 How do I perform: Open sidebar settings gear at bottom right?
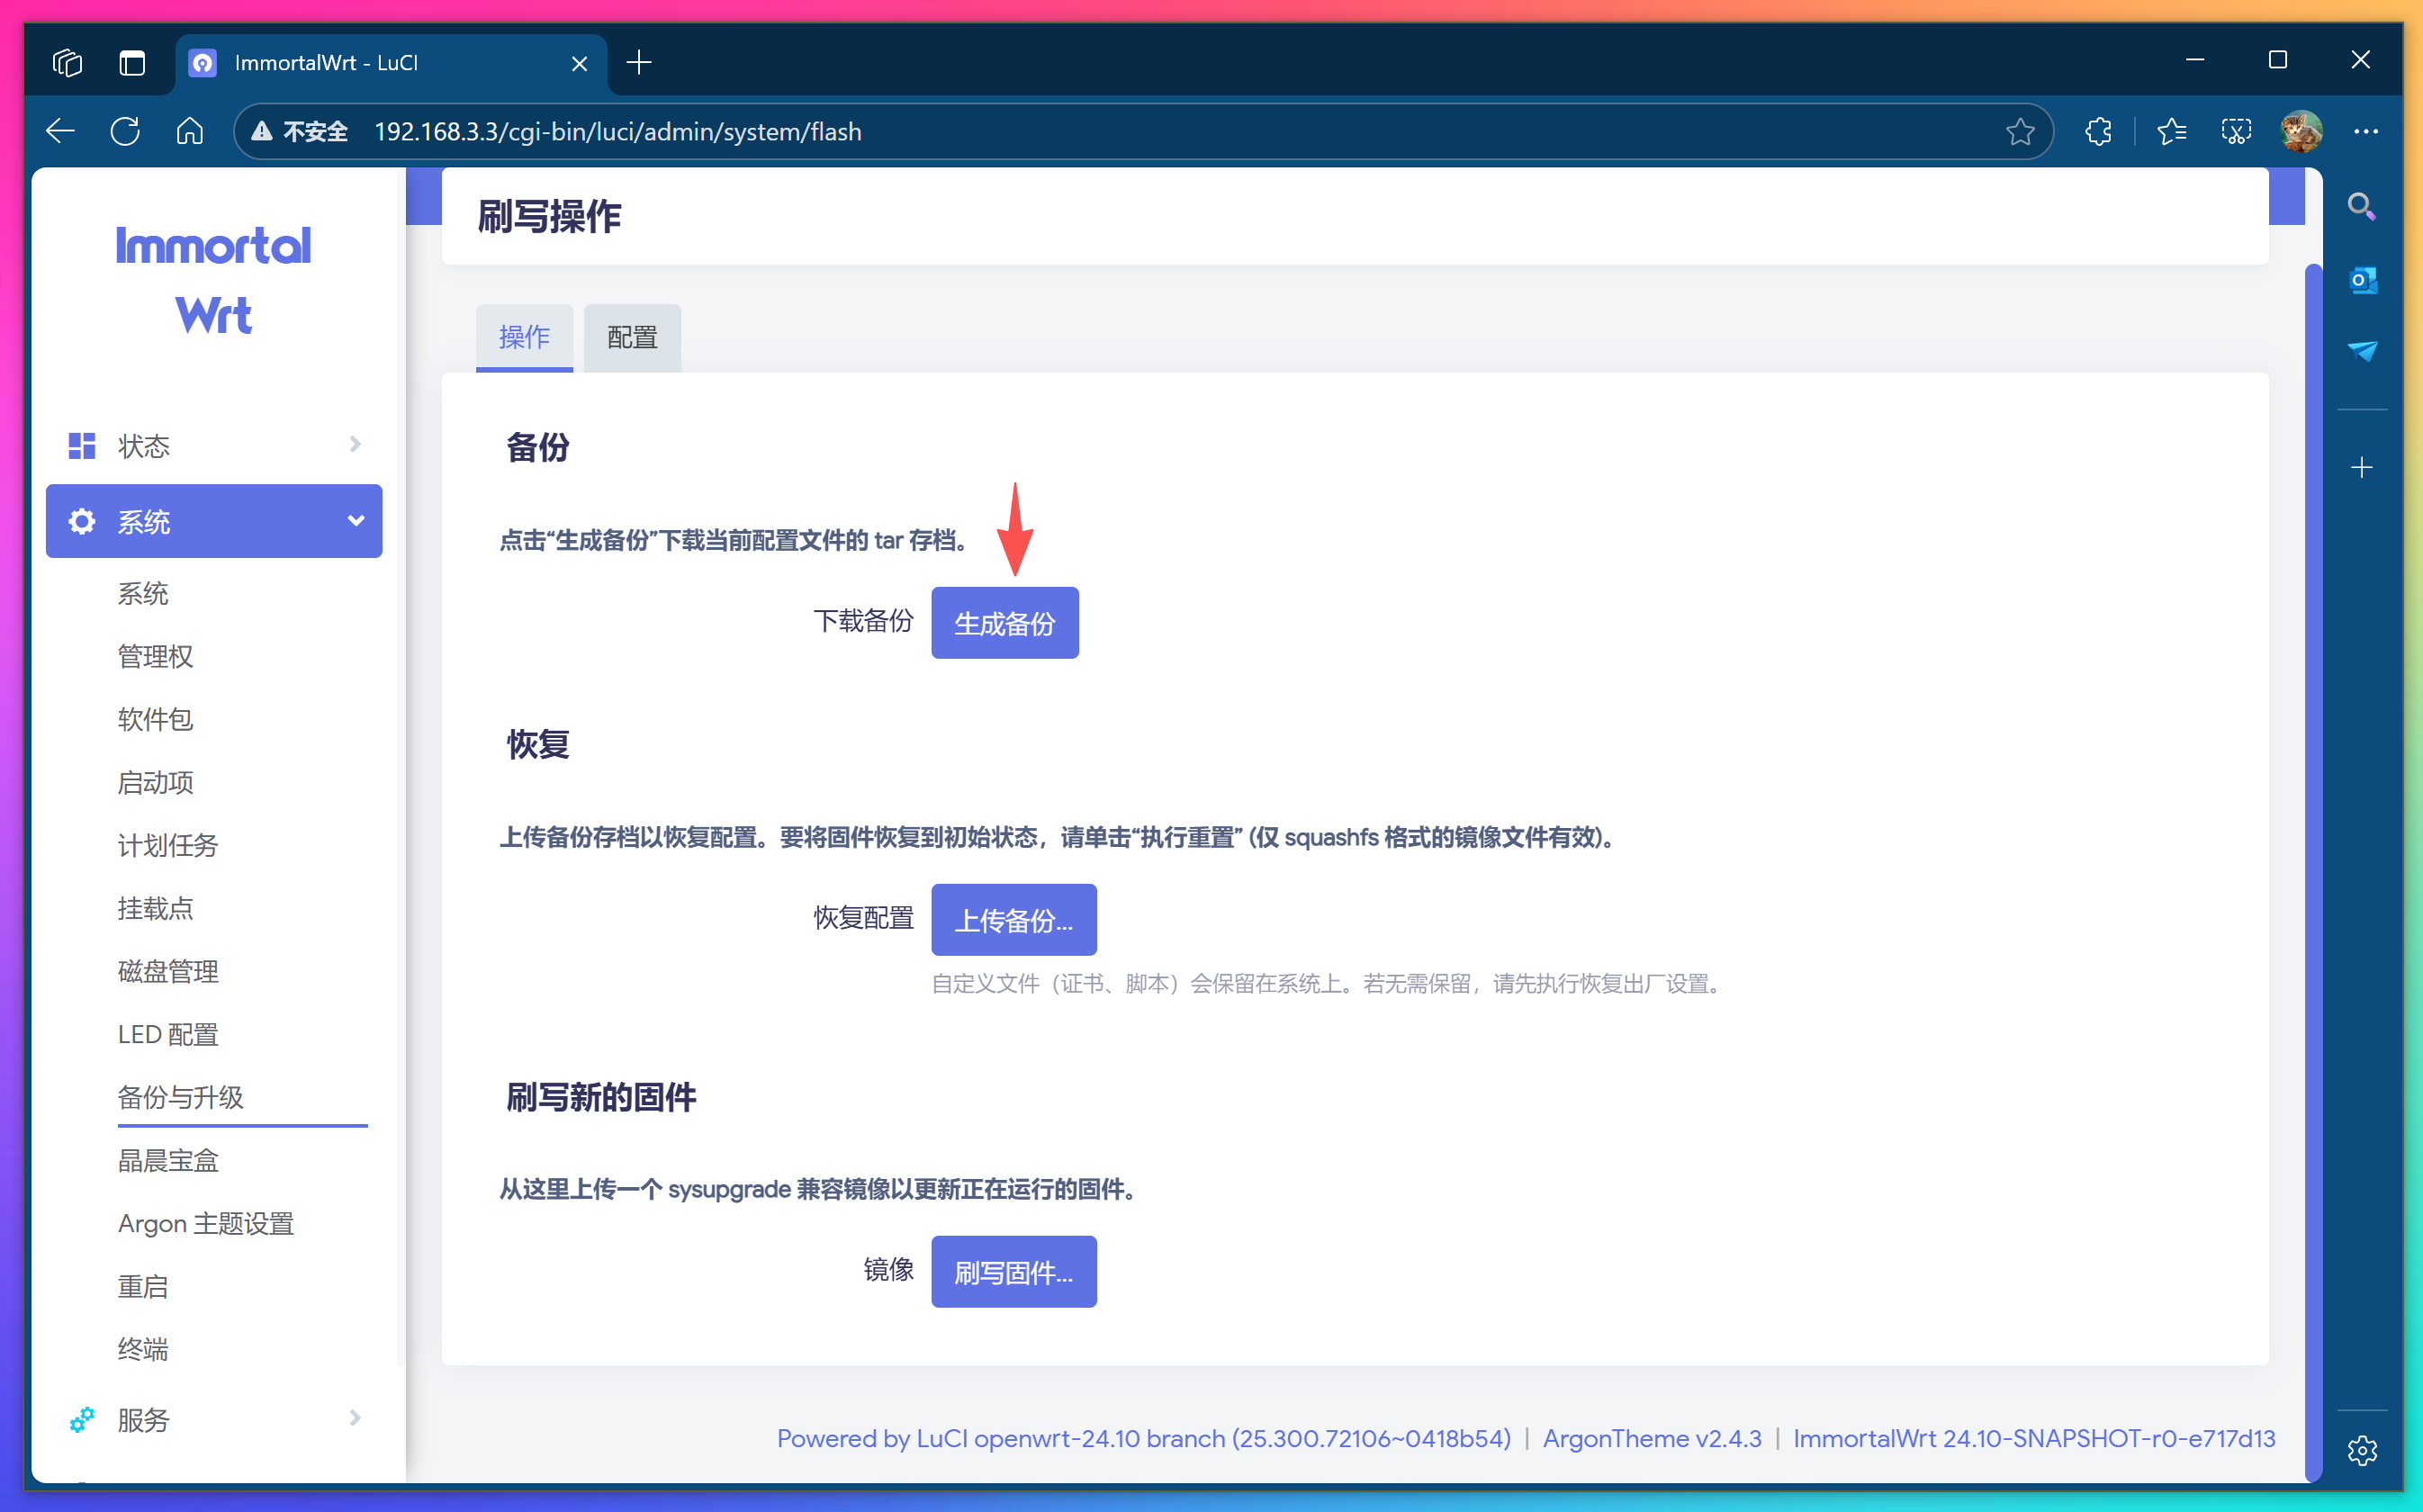[2362, 1450]
